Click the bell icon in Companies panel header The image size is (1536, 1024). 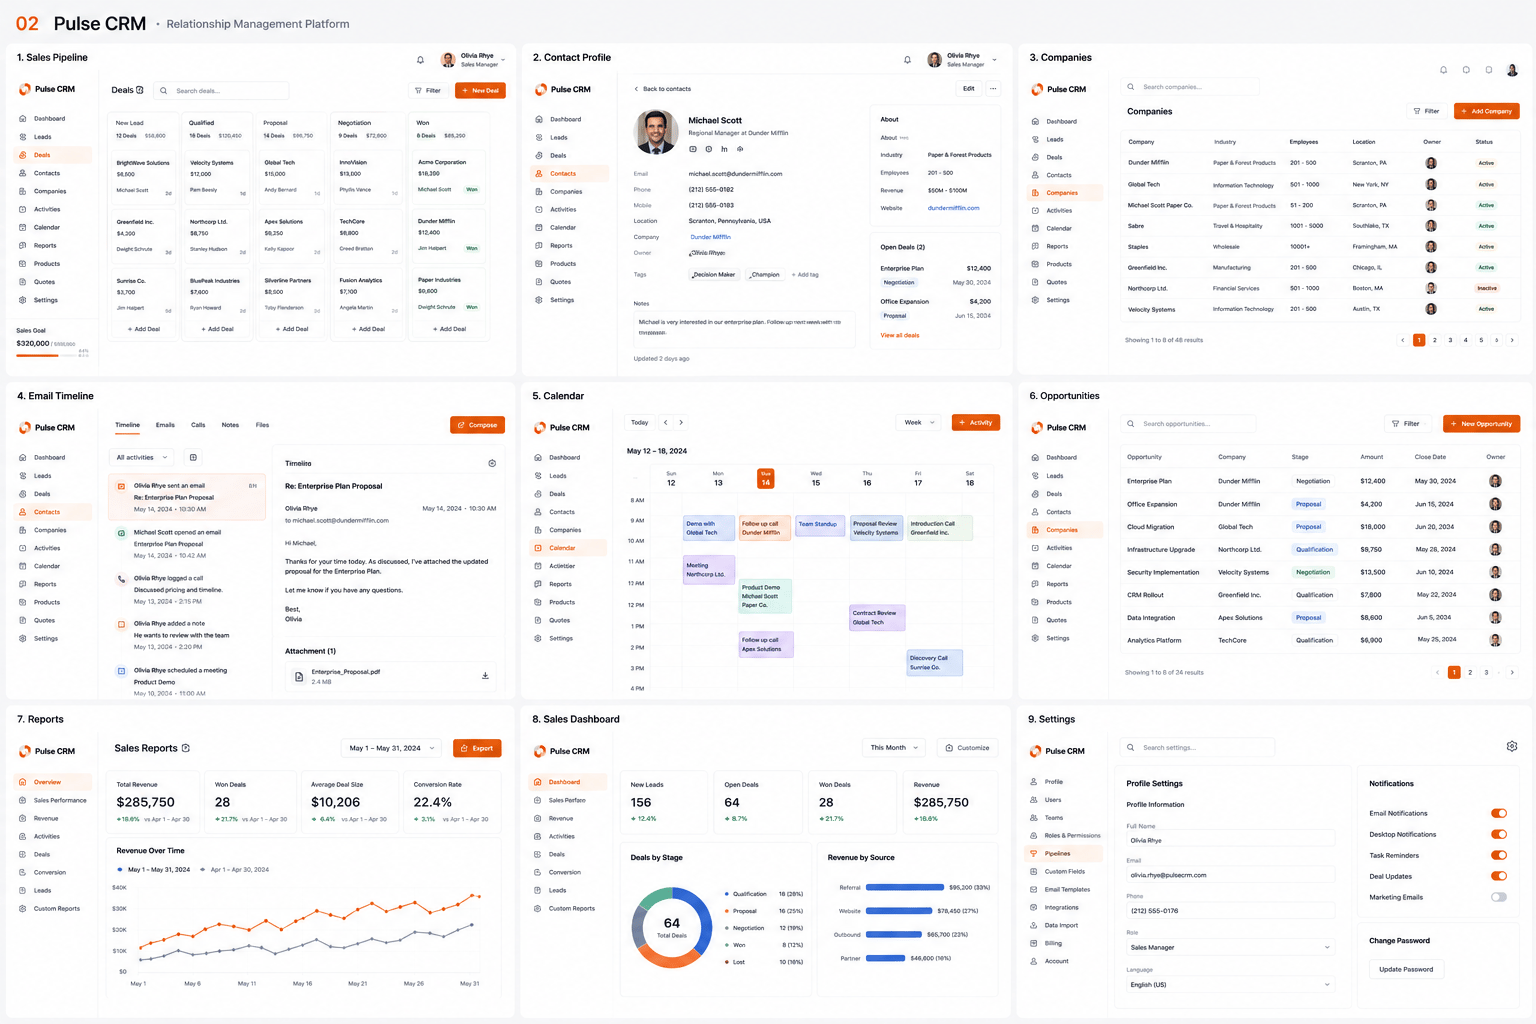pos(1443,70)
